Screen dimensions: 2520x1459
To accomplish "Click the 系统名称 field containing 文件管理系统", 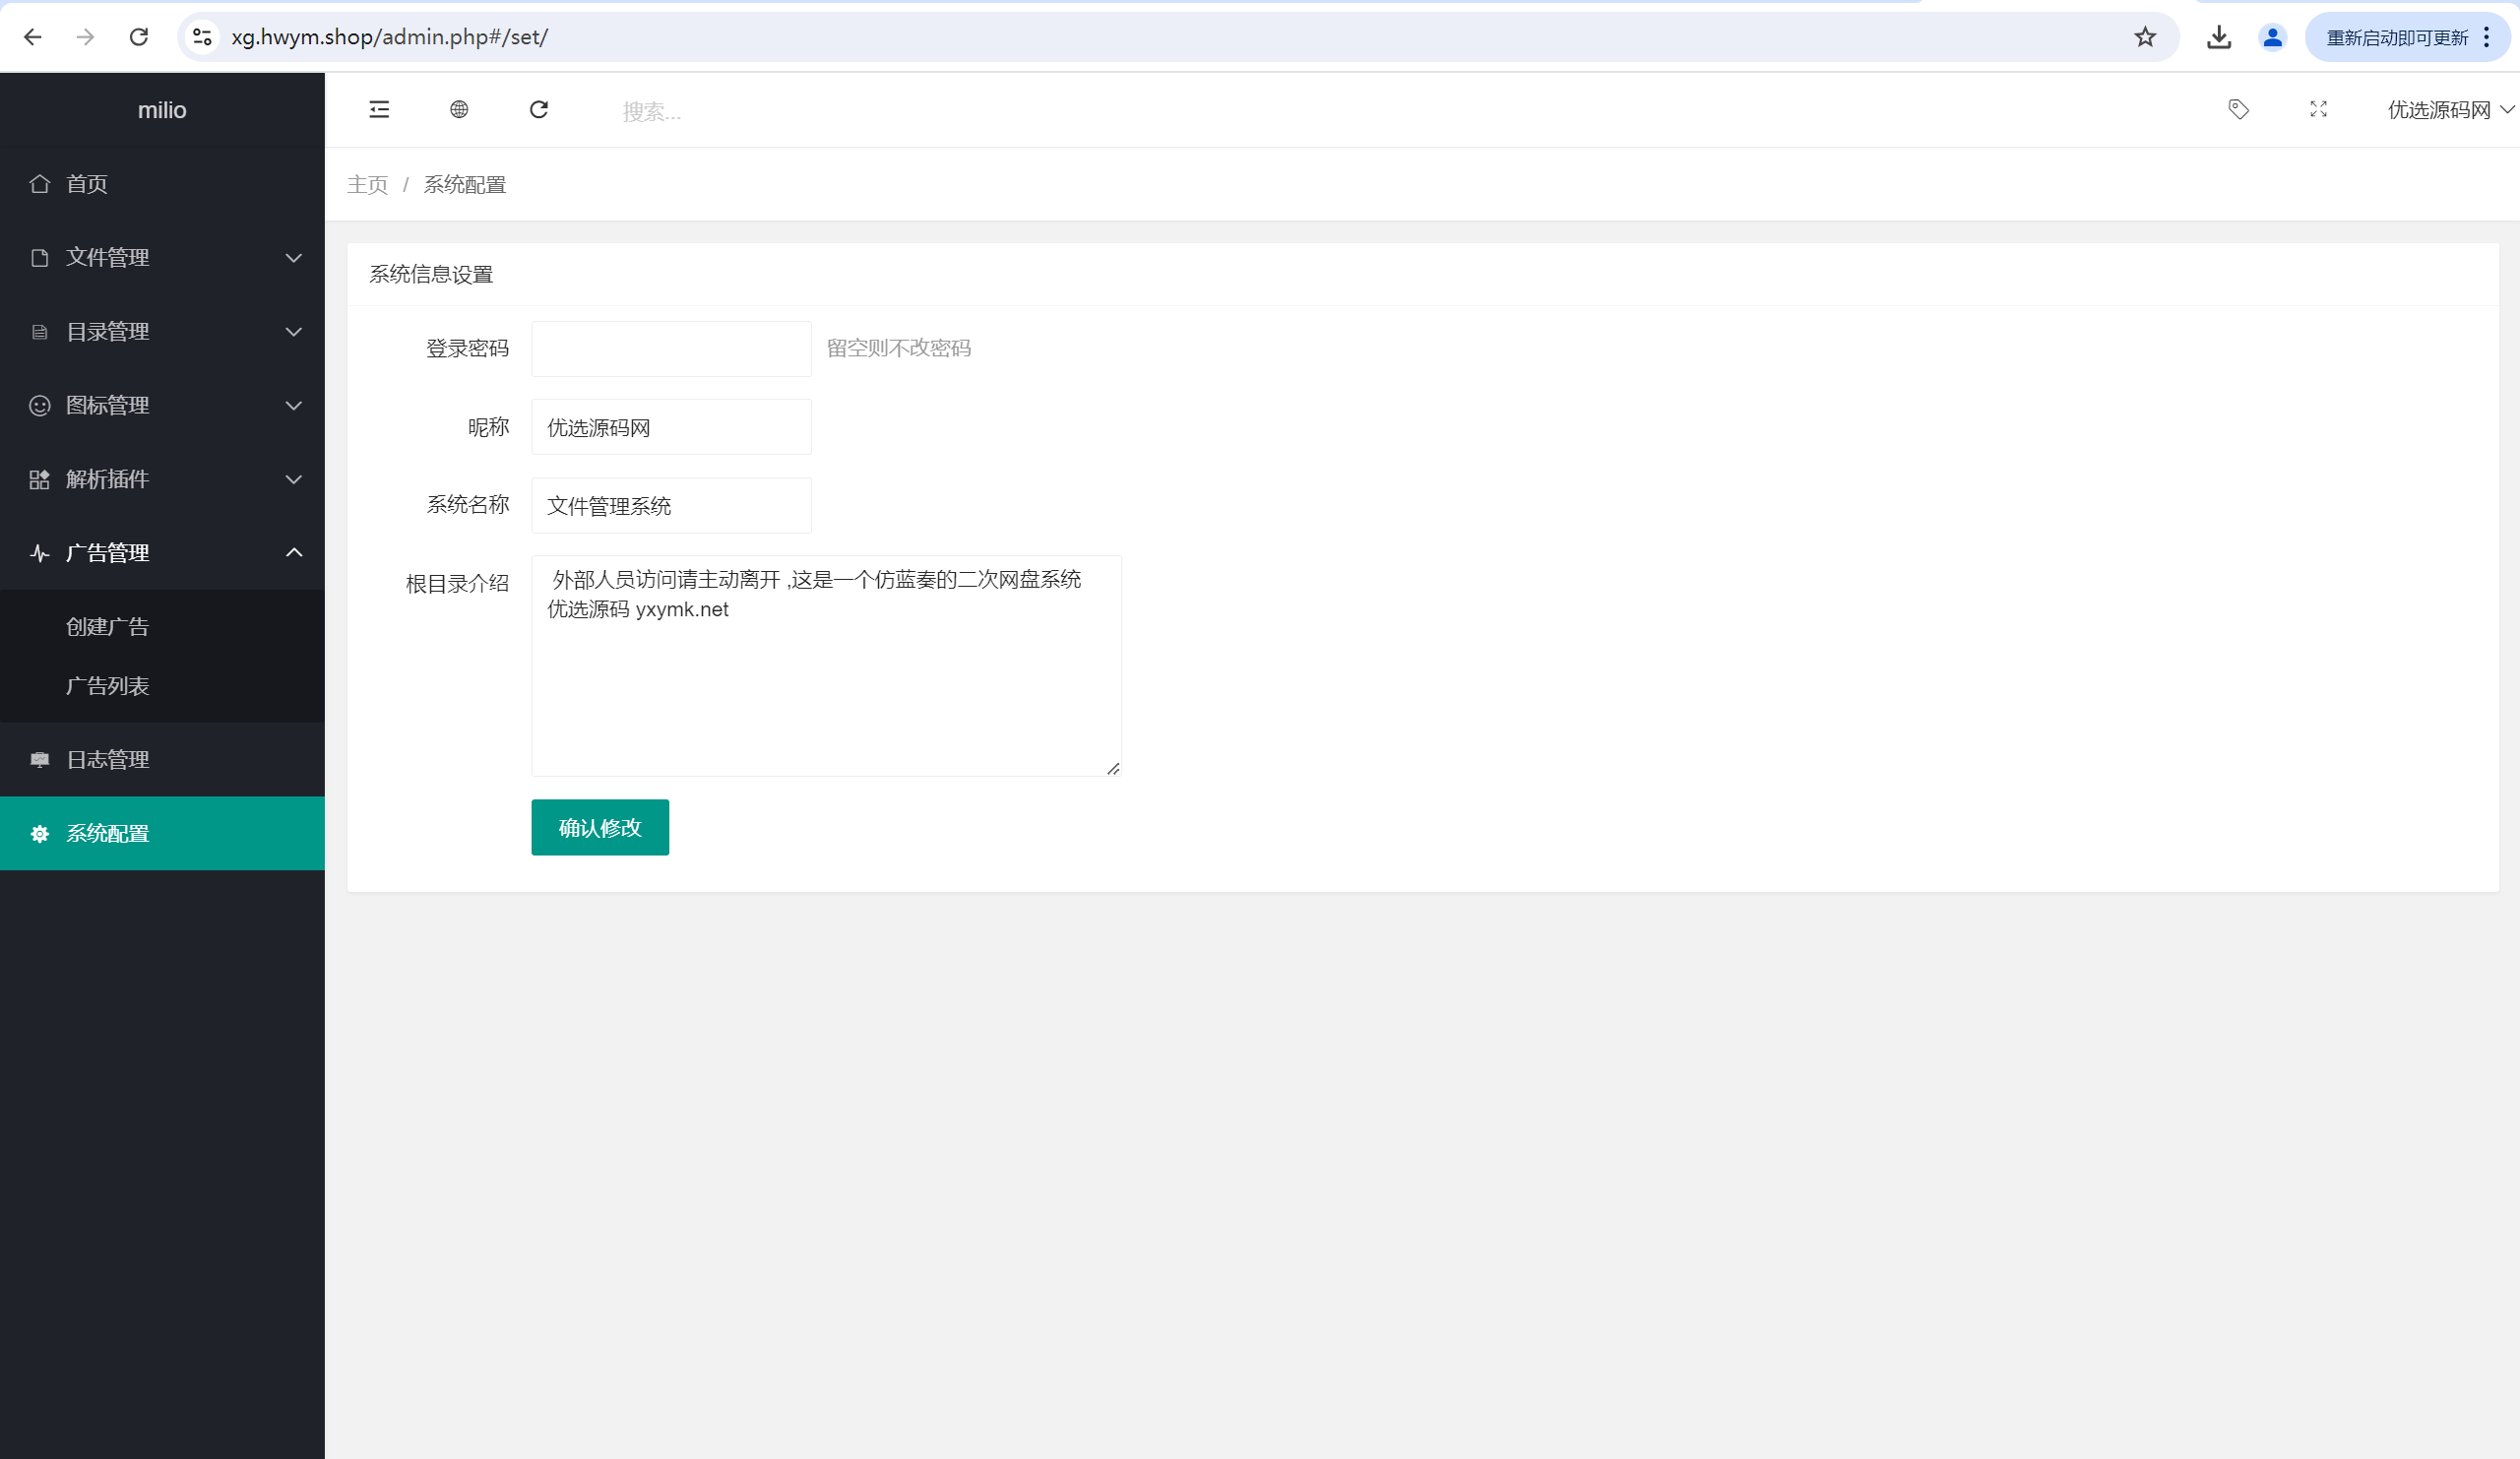I will [x=671, y=505].
